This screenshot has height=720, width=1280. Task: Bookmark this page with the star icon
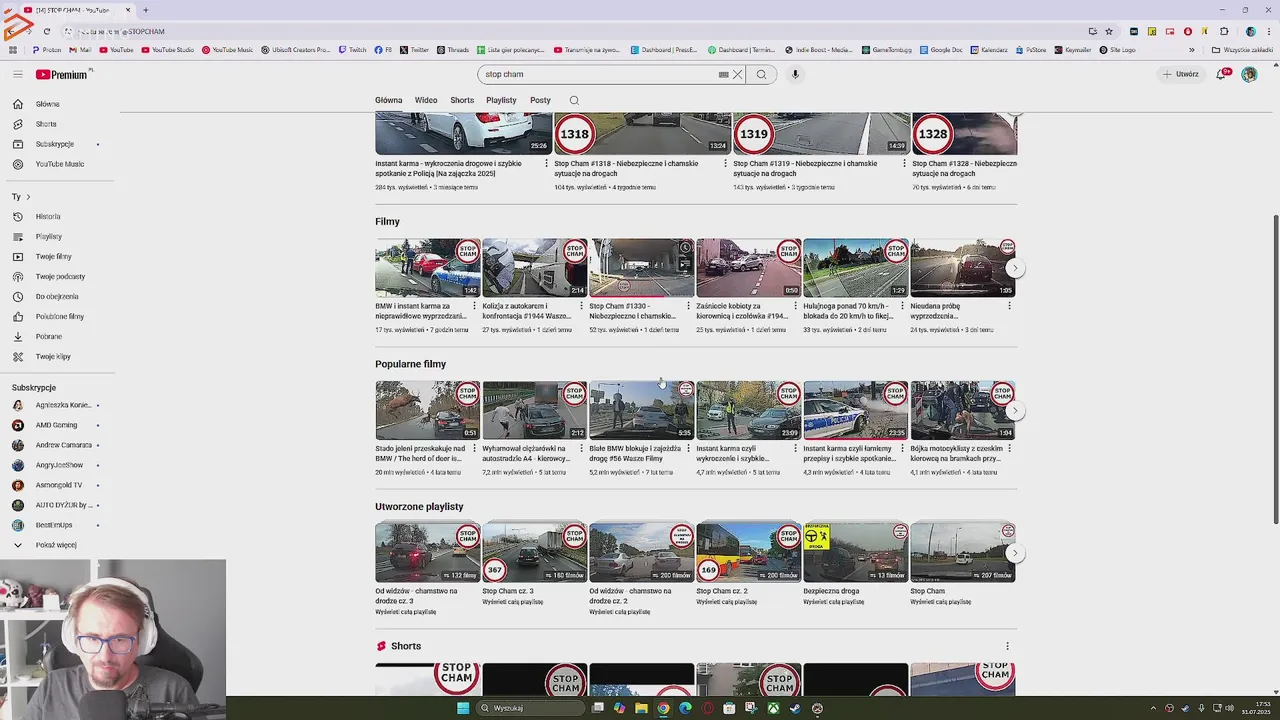1109,31
